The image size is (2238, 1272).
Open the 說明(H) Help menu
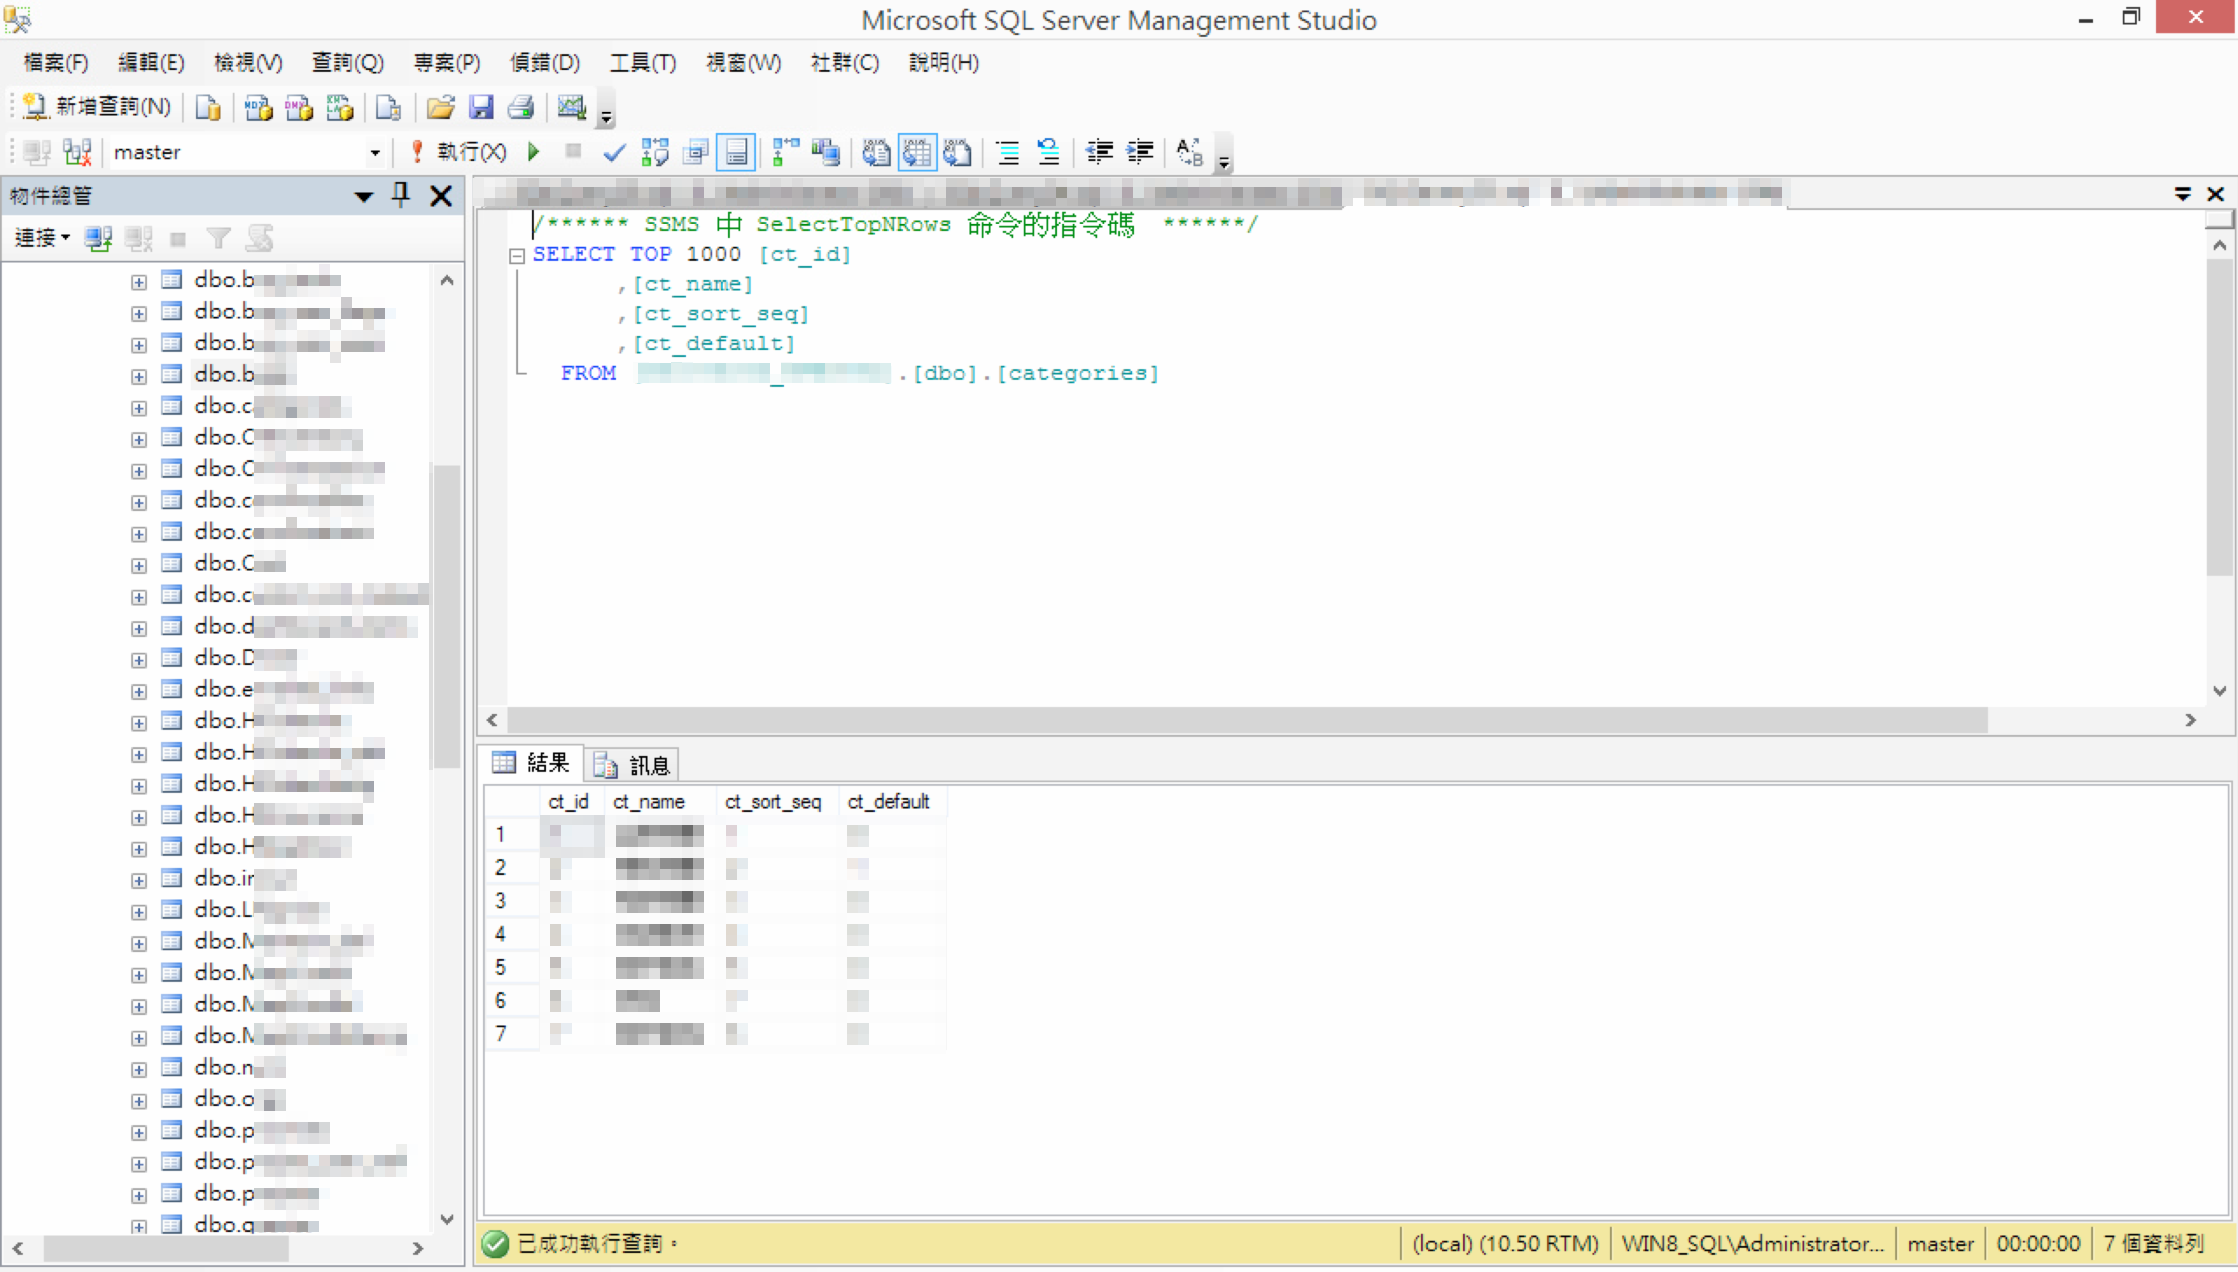(x=943, y=63)
